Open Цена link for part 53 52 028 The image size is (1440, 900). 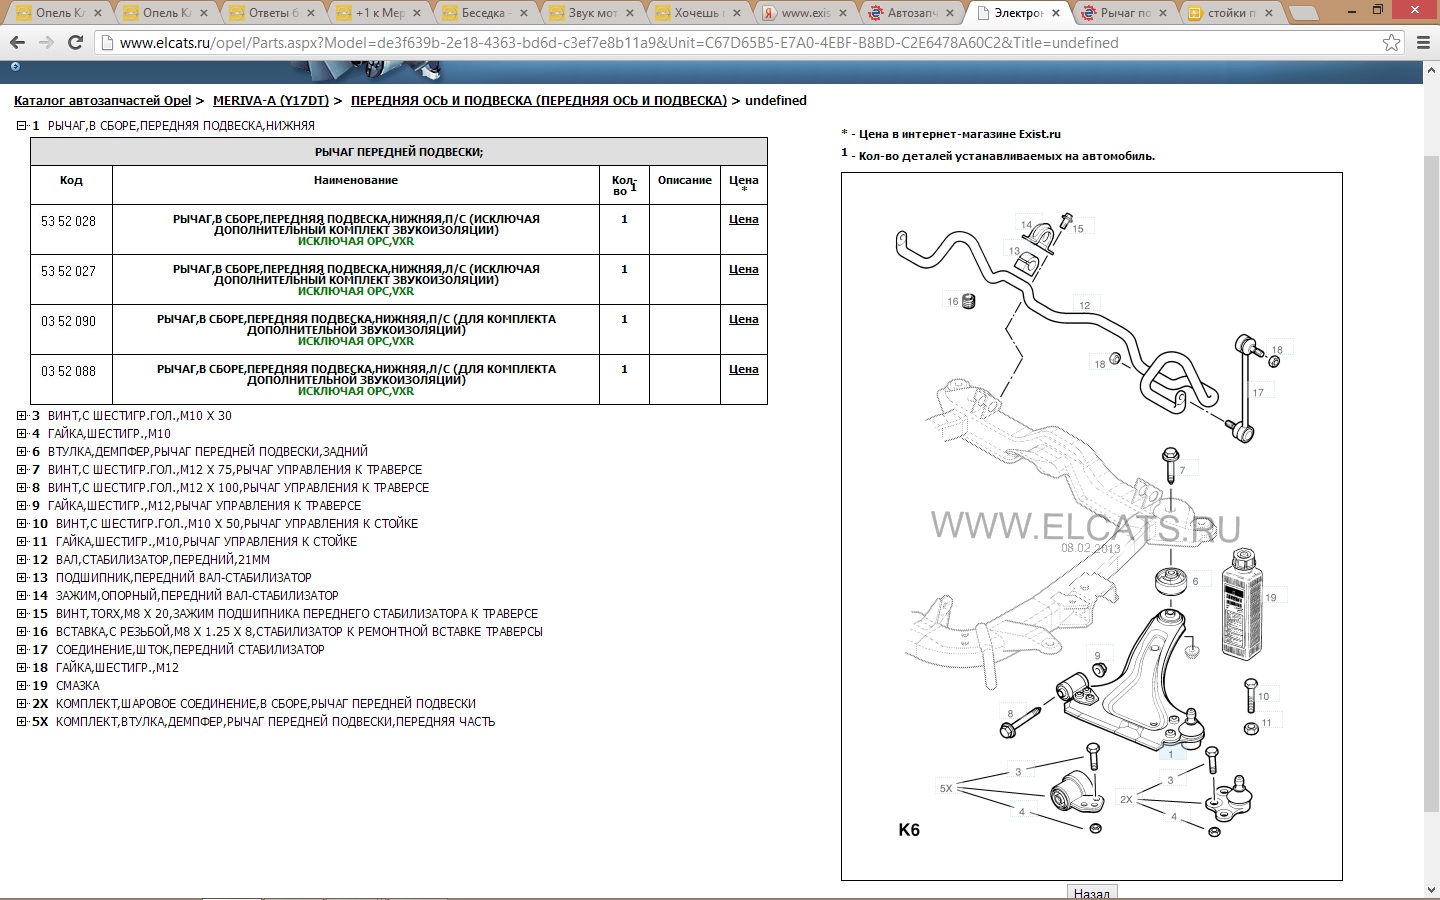point(744,219)
